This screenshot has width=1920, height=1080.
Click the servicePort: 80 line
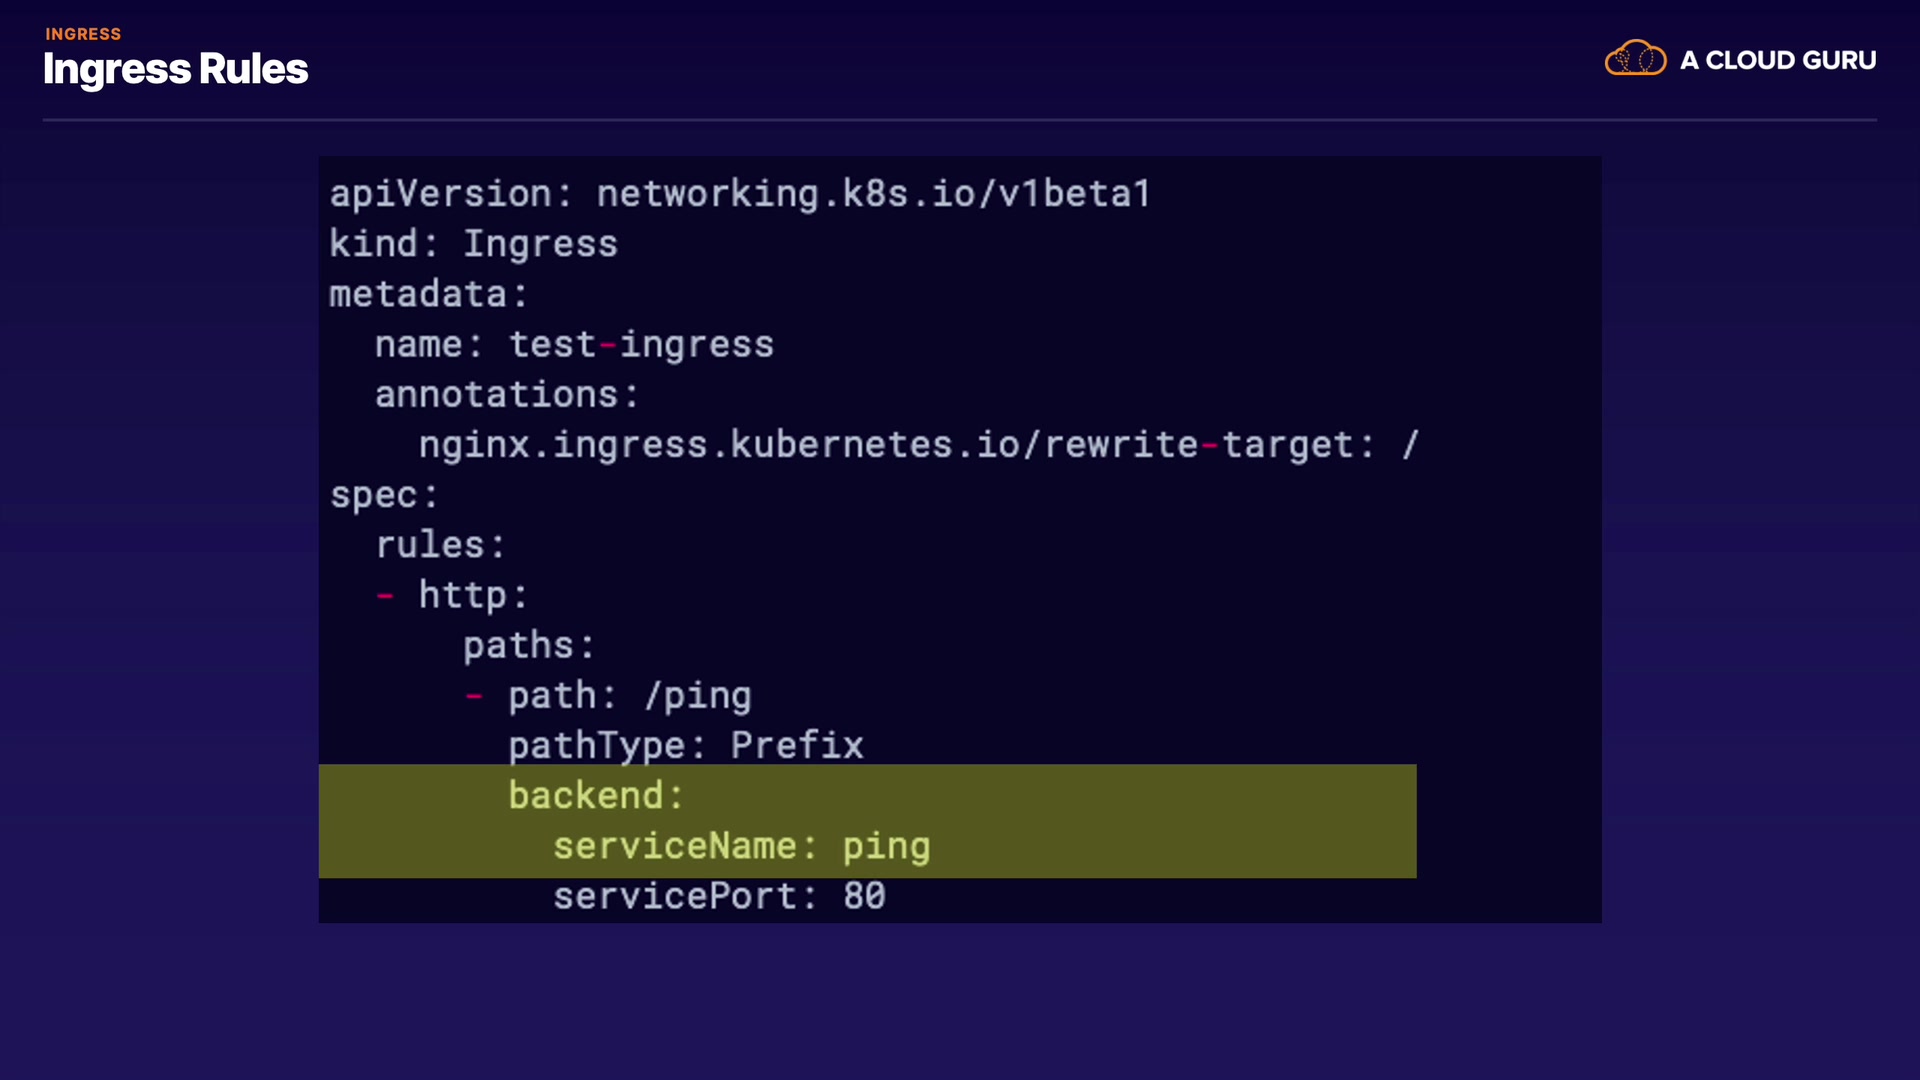pos(719,896)
